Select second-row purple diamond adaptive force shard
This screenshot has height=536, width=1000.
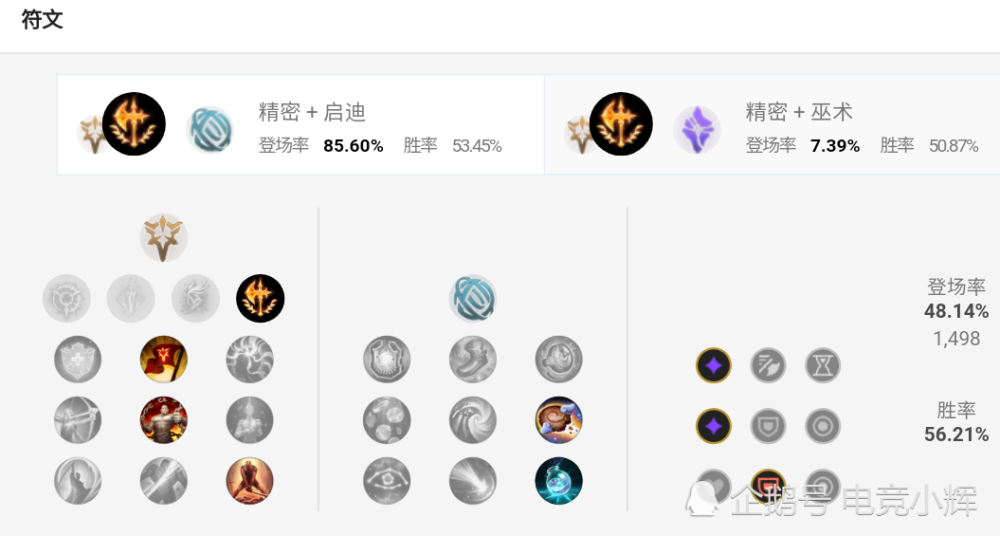tap(714, 426)
